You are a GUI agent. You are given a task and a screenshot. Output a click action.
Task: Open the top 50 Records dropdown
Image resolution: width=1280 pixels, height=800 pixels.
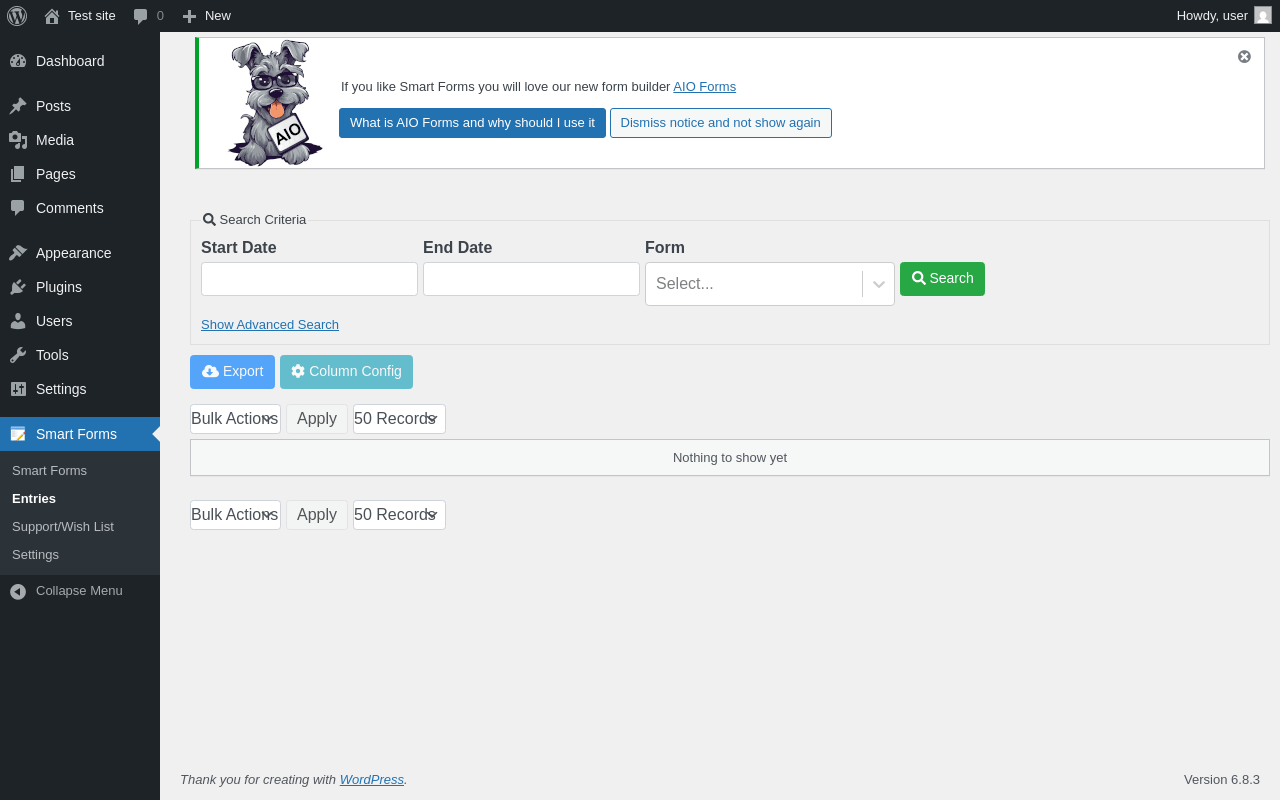(399, 419)
